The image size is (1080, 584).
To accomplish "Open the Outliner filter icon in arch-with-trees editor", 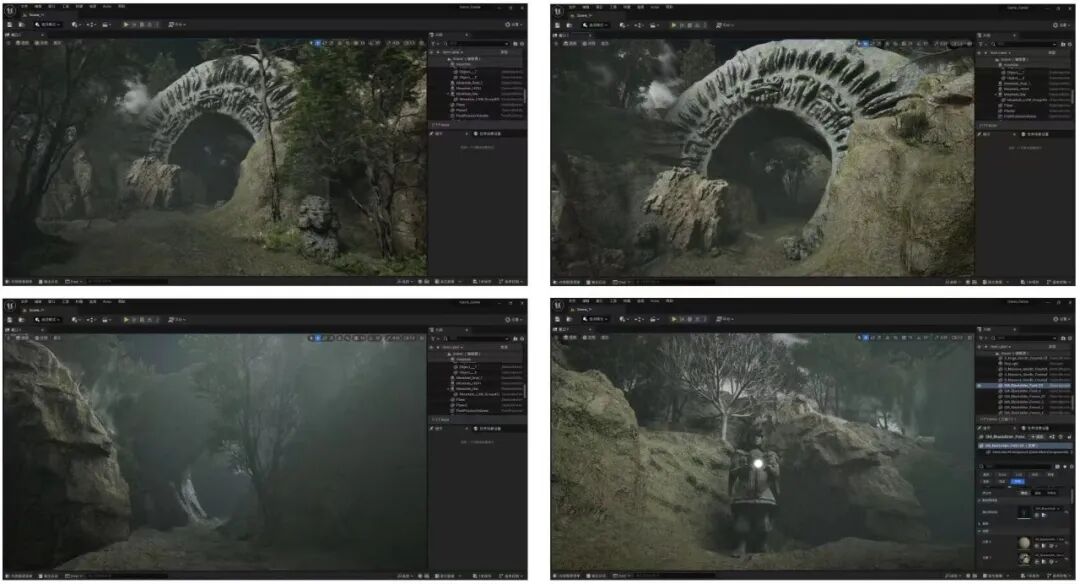I will pyautogui.click(x=433, y=44).
